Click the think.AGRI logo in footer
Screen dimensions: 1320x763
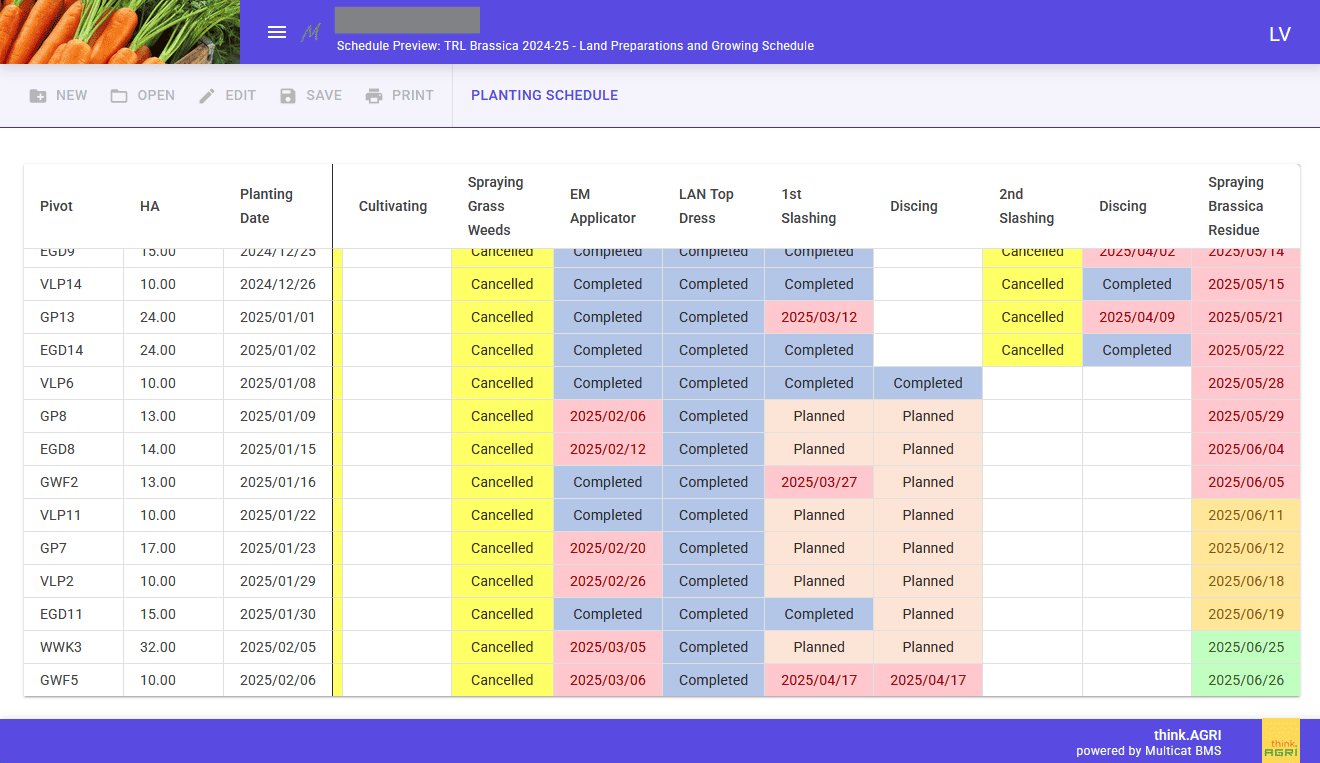pos(1280,741)
